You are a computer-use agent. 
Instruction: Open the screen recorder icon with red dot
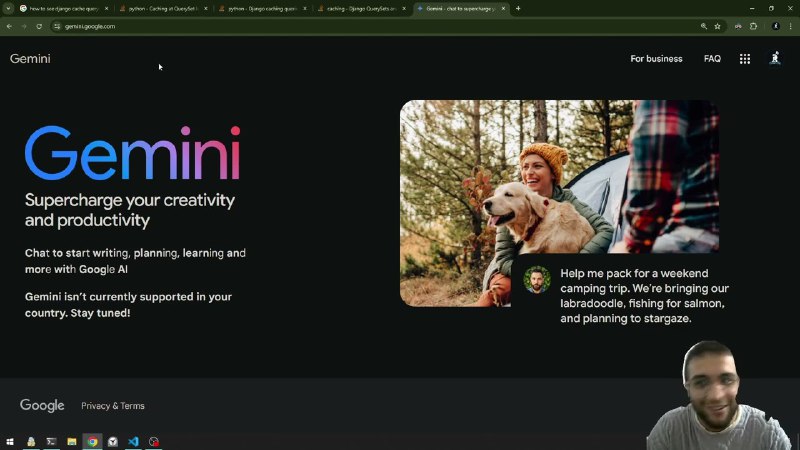[154, 441]
